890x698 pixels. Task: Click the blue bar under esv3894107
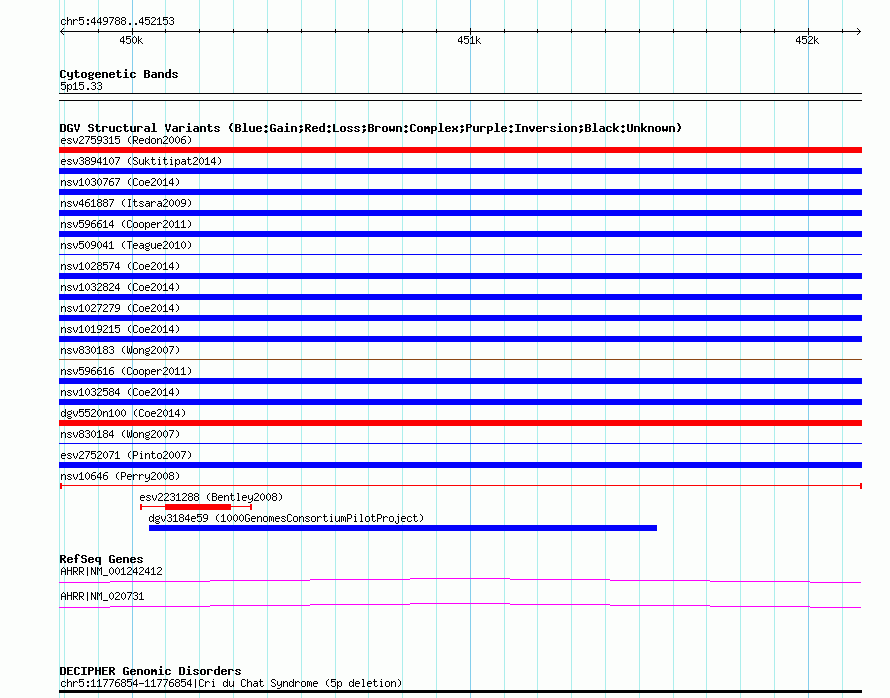point(460,171)
